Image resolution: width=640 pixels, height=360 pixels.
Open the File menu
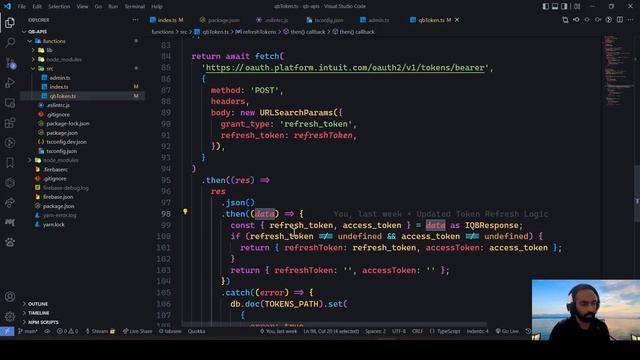[22, 7]
